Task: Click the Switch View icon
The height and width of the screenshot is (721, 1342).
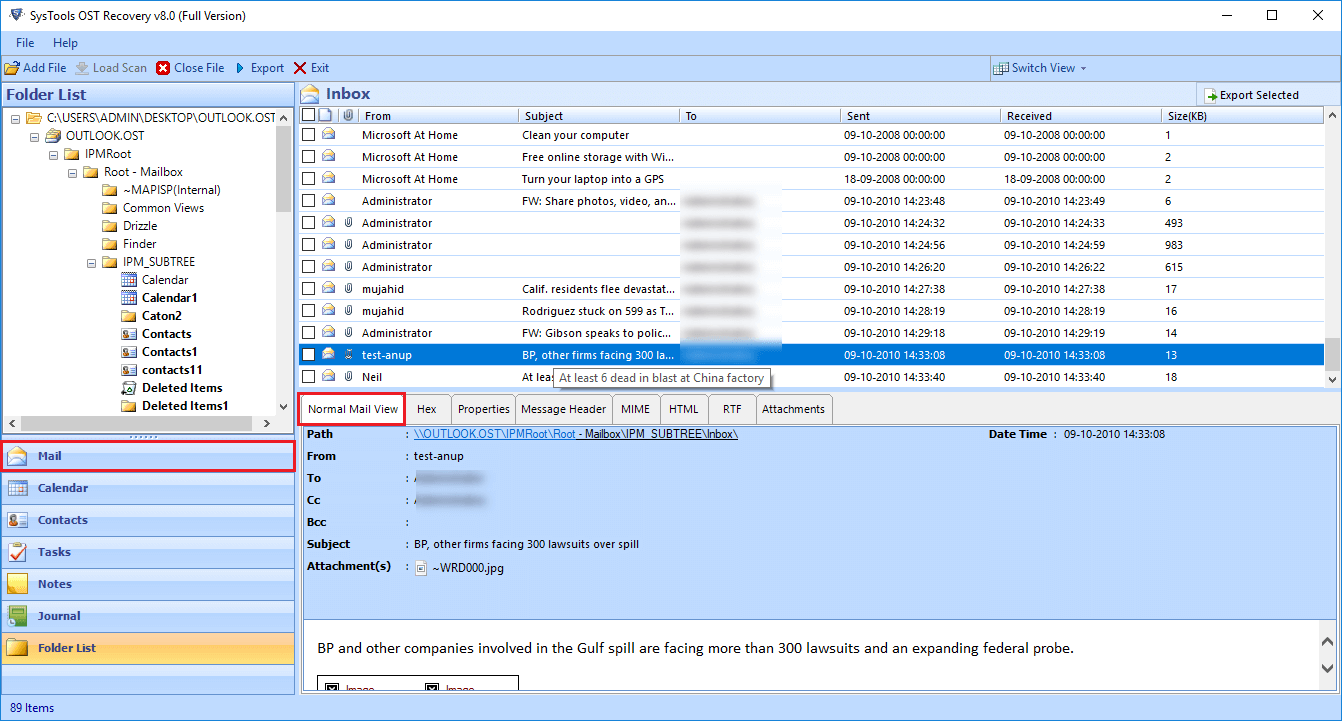Action: 1001,68
